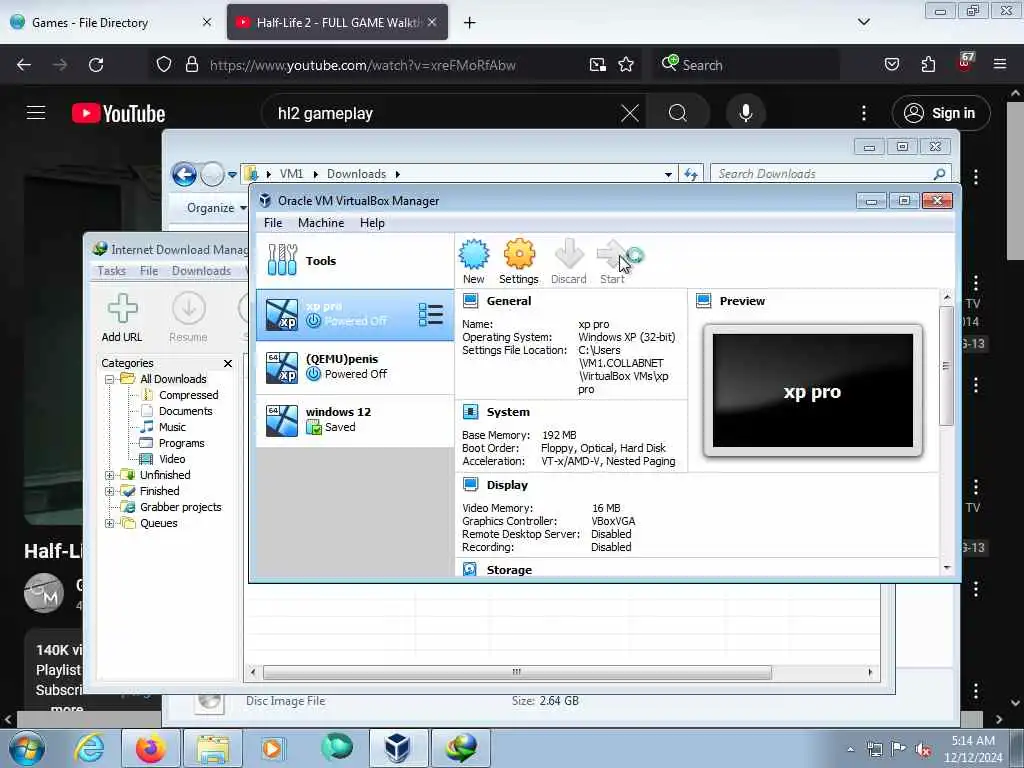Open the VirtualBox Machine menu
Screen dimensions: 1024x768
[321, 223]
